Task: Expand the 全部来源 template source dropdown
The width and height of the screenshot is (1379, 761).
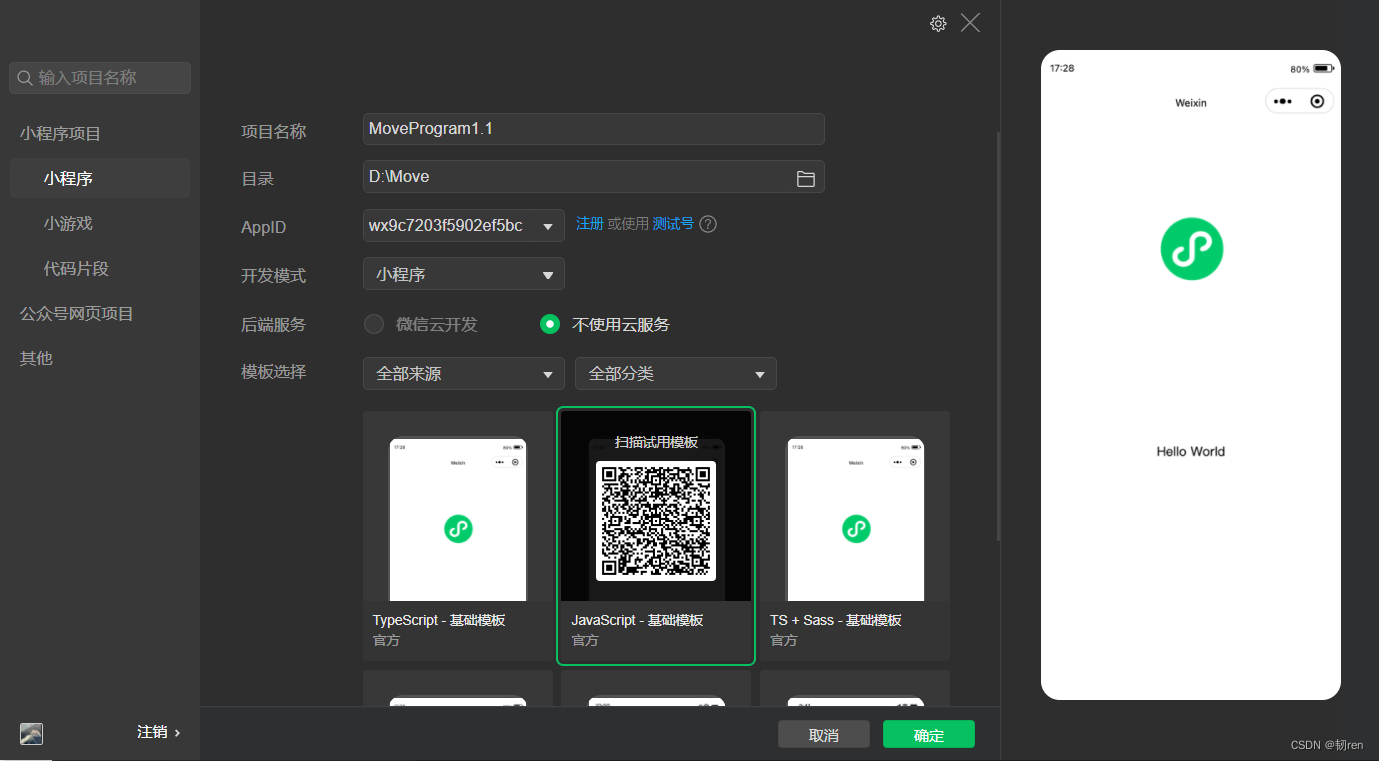Action: pyautogui.click(x=464, y=374)
